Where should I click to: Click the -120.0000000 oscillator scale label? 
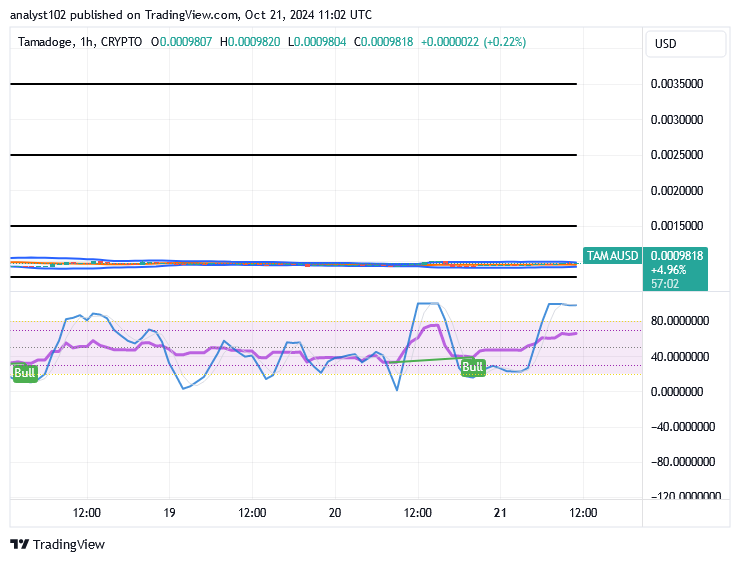coord(680,497)
